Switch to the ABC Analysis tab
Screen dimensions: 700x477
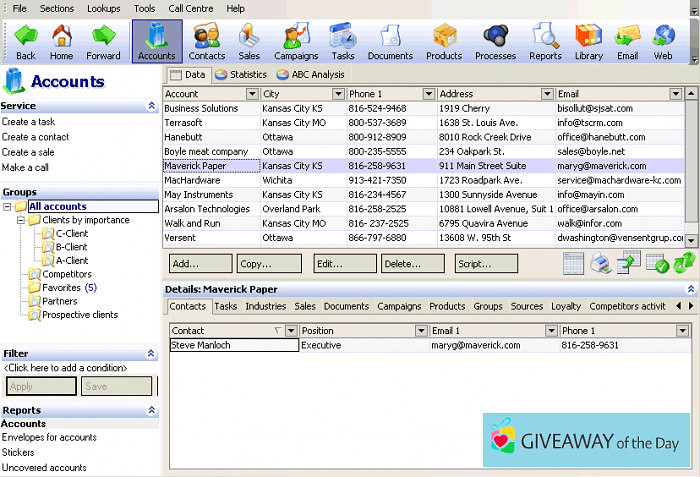(311, 74)
